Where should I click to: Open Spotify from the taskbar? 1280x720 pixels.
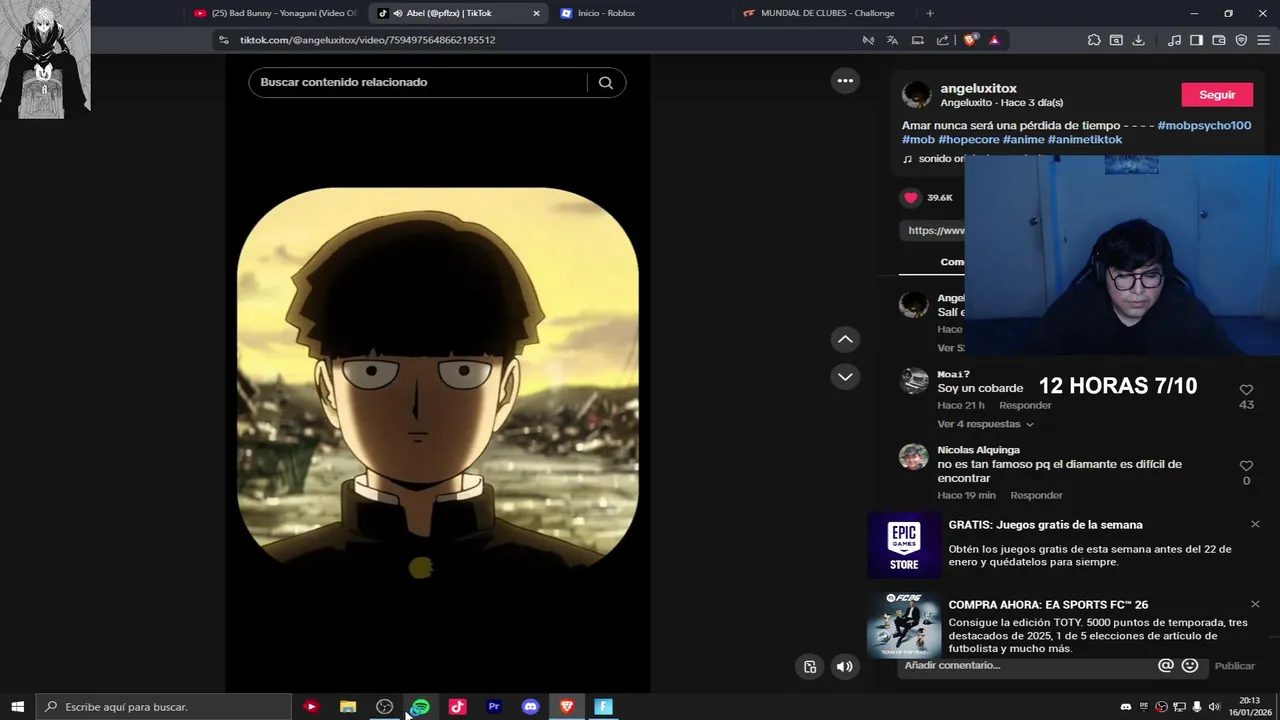pyautogui.click(x=420, y=706)
